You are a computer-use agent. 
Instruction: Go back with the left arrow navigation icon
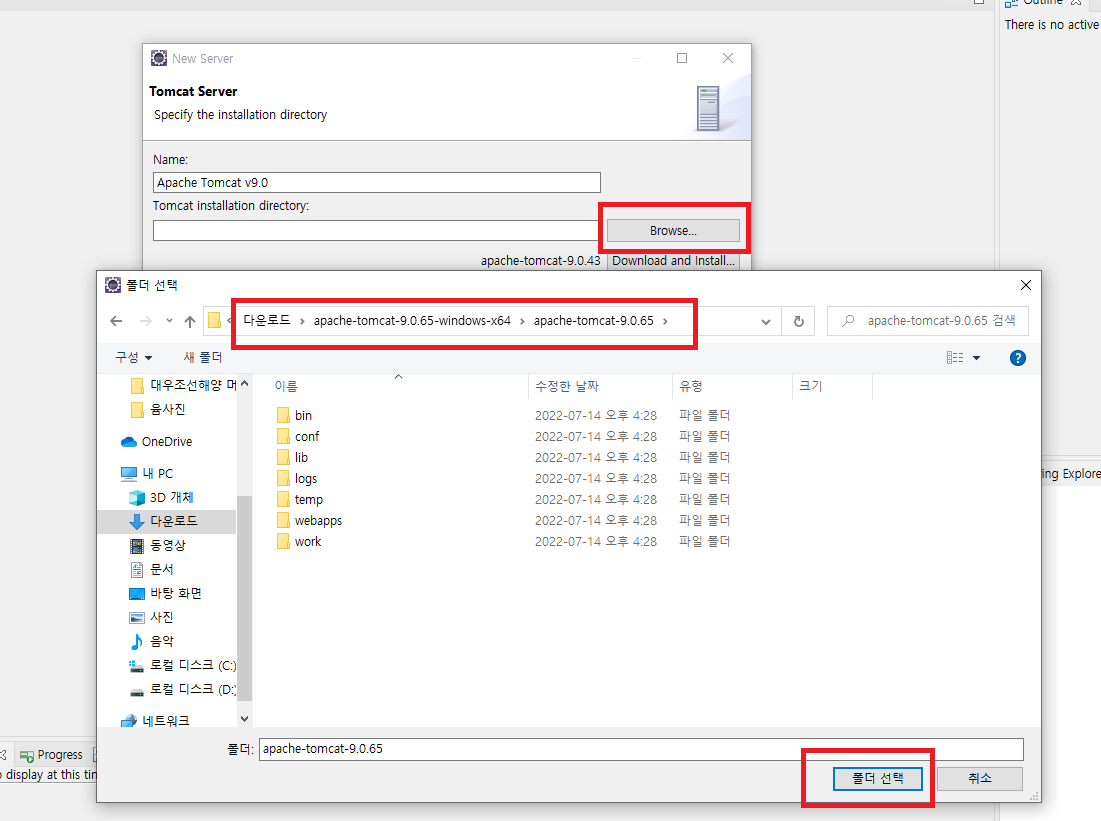coord(117,321)
